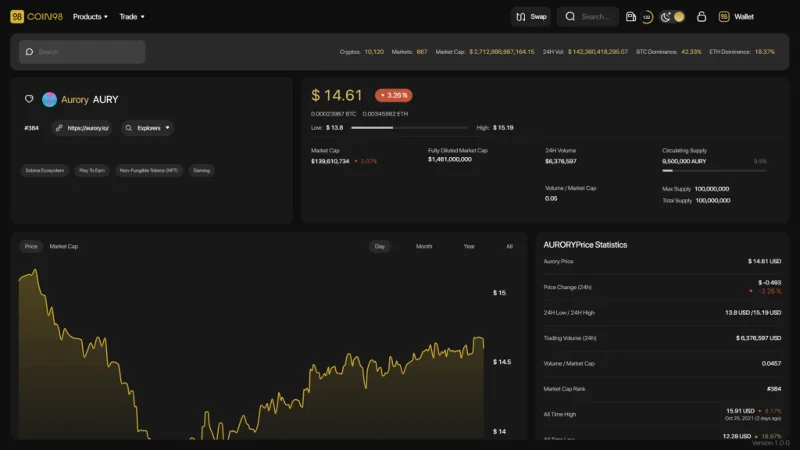Click the All Time High 15.91 USD value

pyautogui.click(x=740, y=411)
